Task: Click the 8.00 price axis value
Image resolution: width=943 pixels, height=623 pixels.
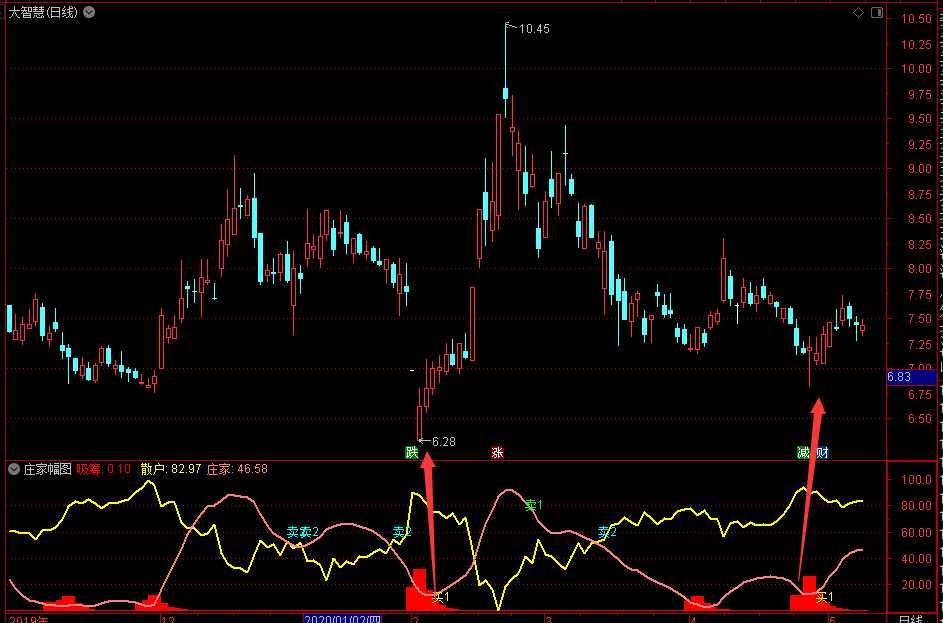Action: [920, 269]
